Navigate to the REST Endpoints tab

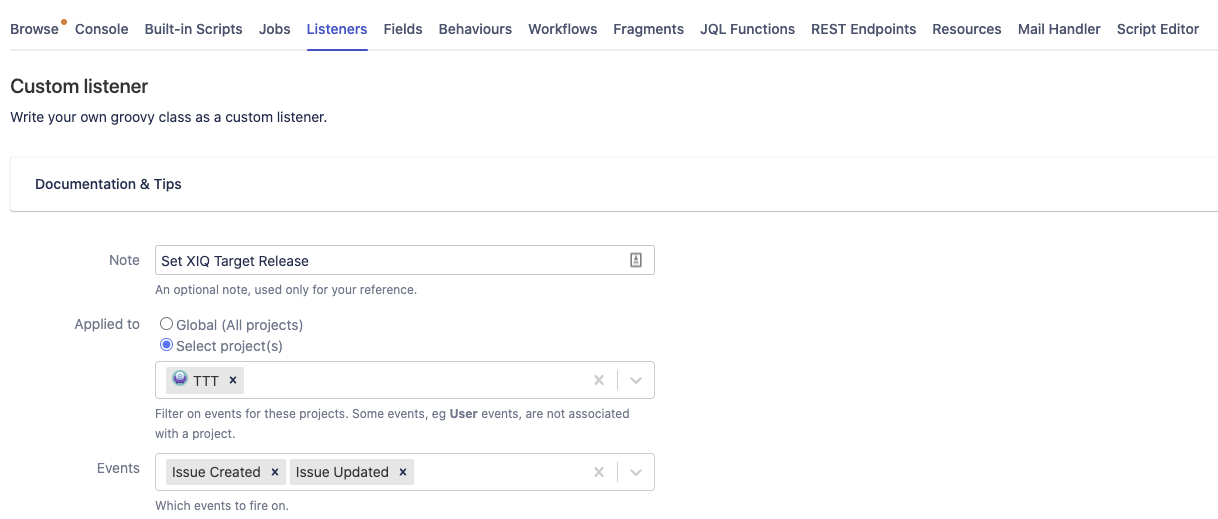click(x=864, y=29)
